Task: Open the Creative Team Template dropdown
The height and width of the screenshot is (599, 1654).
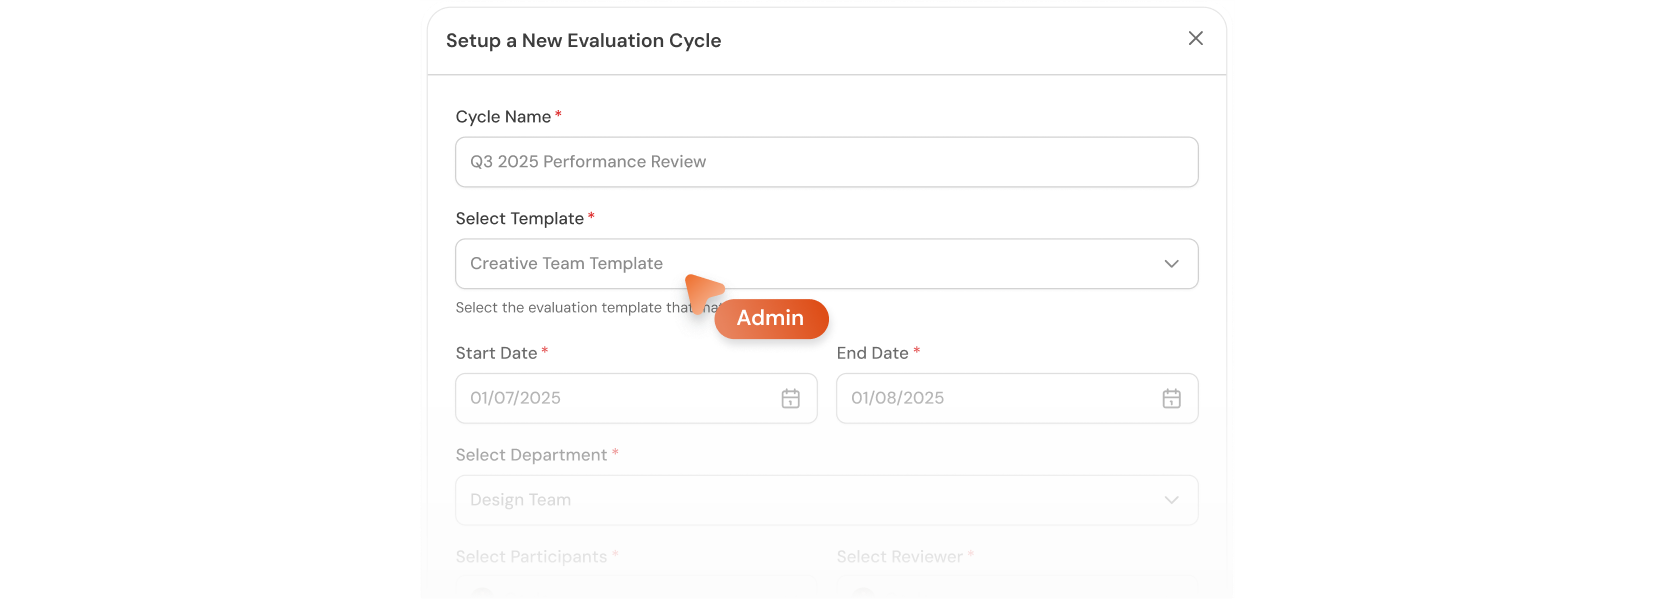Action: coord(827,264)
